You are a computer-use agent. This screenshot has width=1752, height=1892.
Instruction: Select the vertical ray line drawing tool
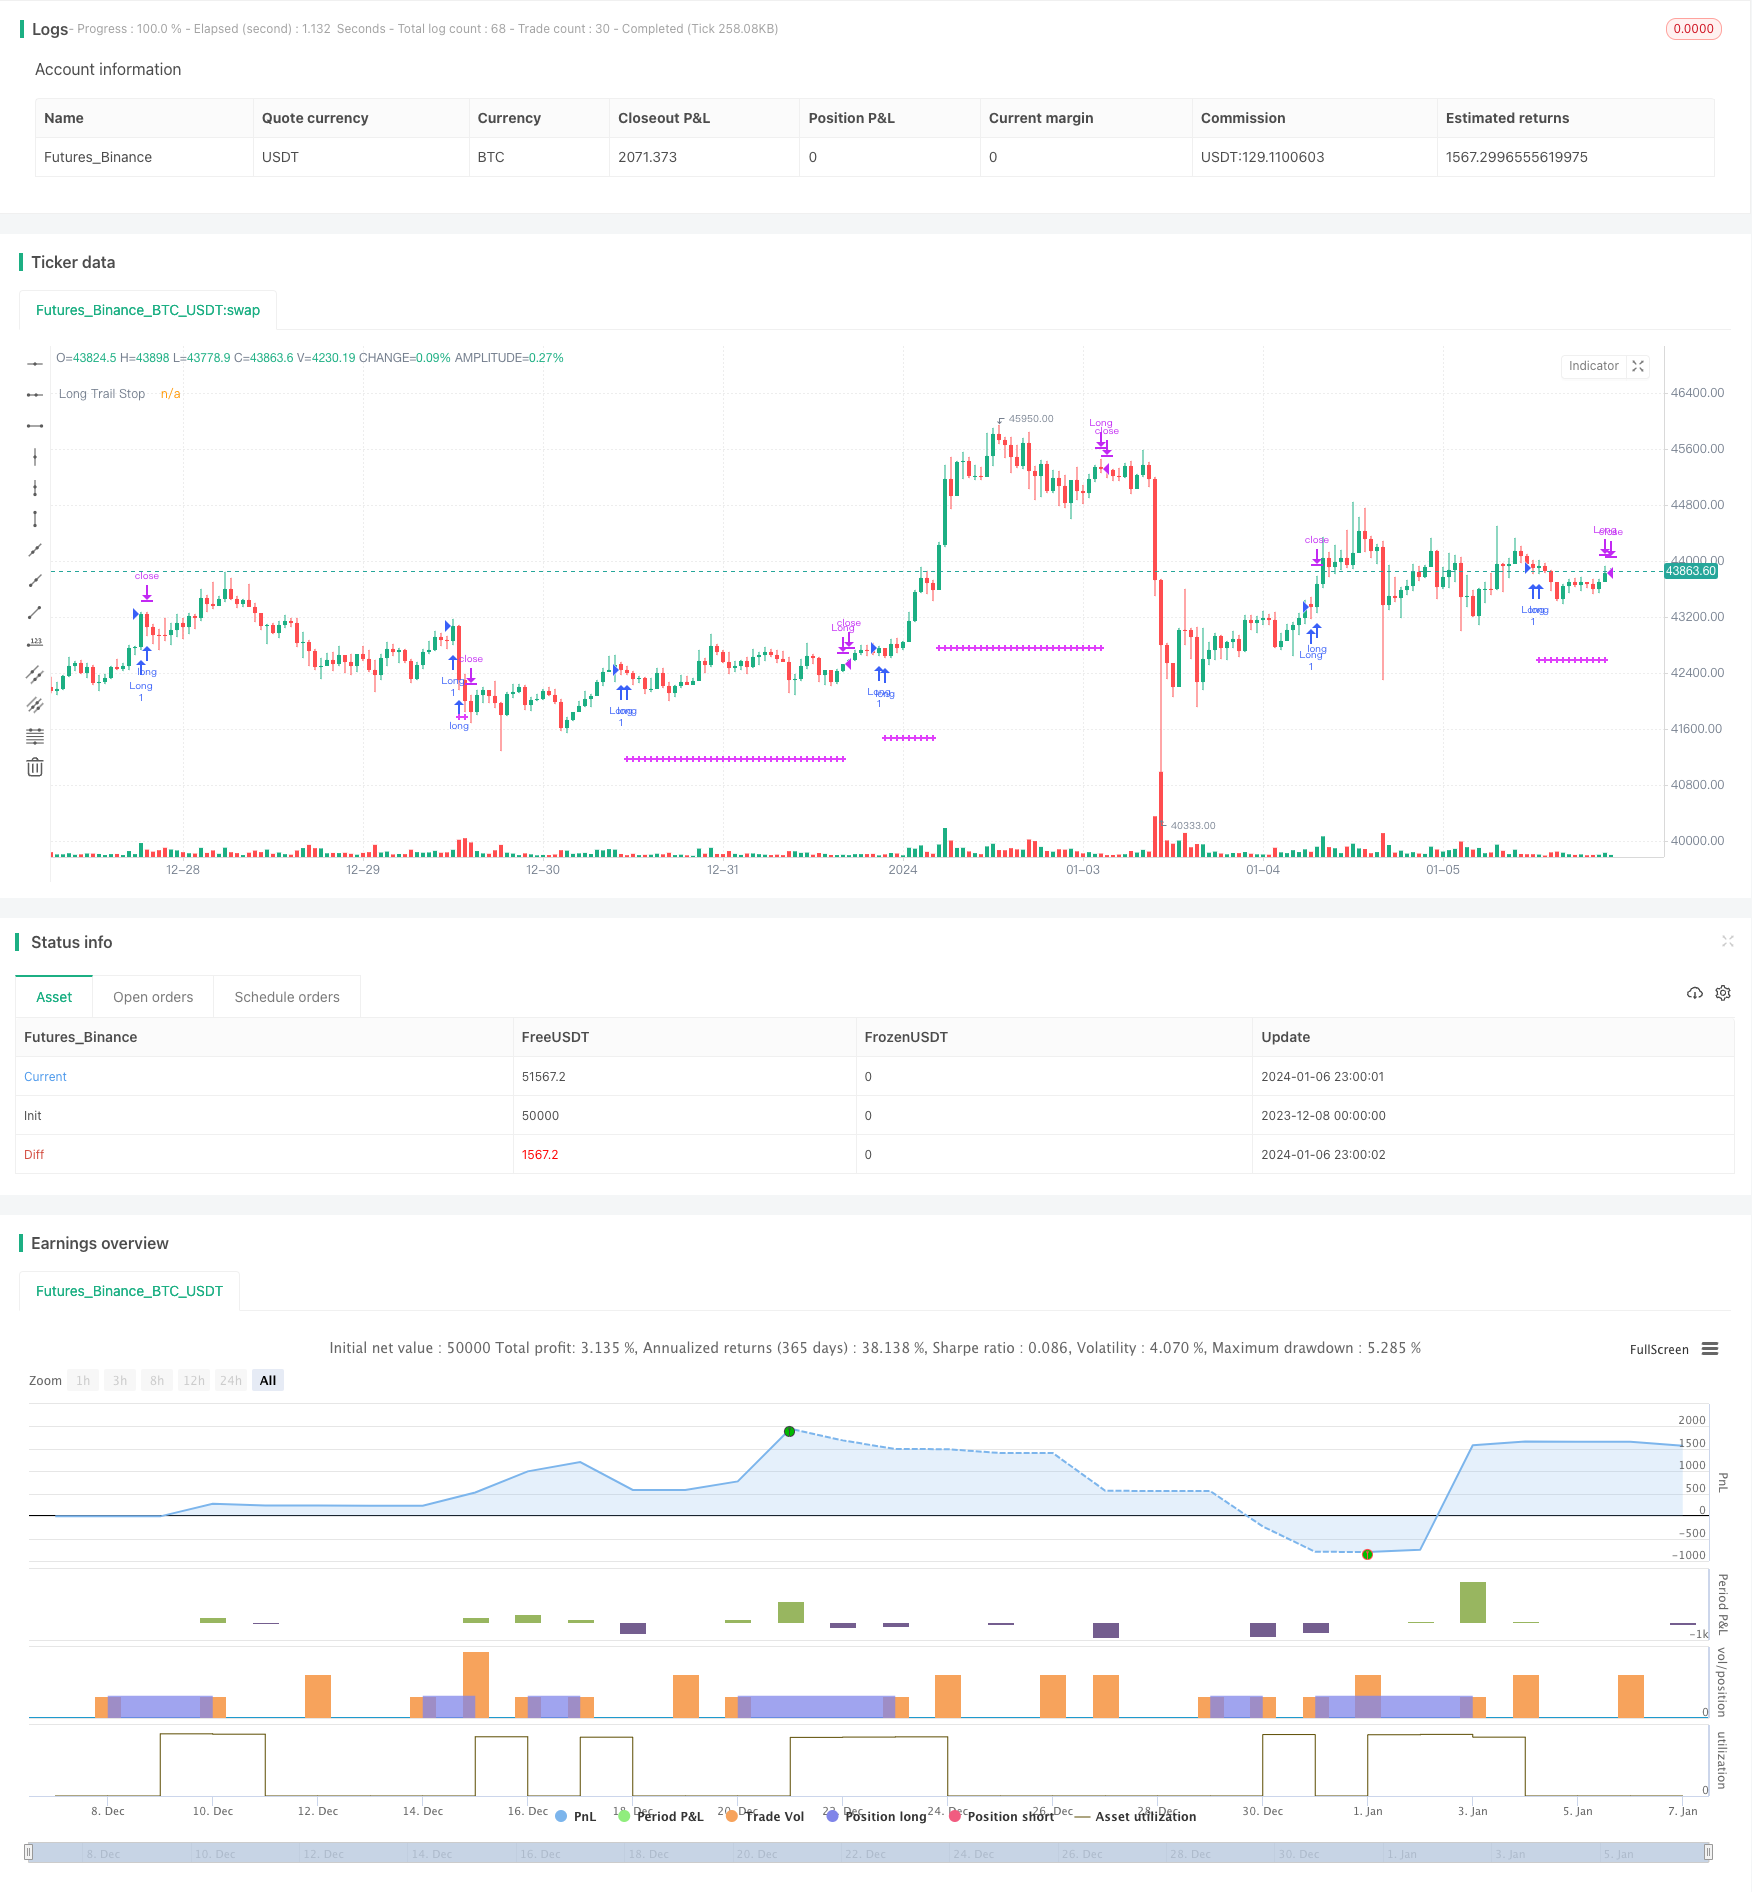(x=35, y=488)
